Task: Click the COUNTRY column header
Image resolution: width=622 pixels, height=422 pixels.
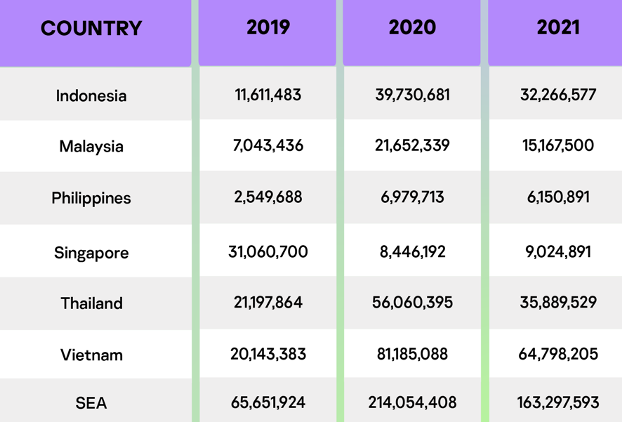Action: point(92,28)
